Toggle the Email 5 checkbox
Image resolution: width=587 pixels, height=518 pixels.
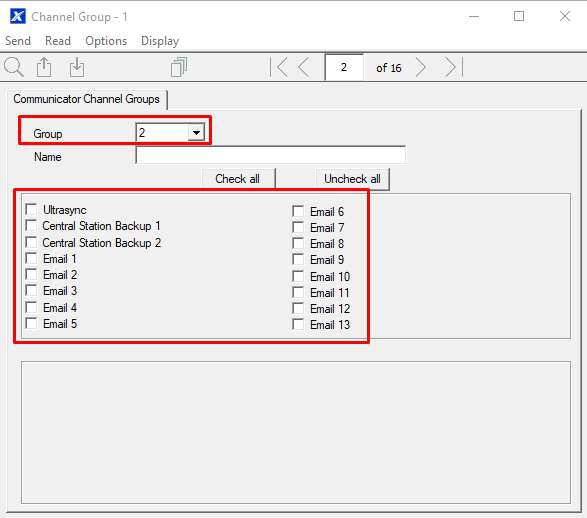(x=31, y=323)
